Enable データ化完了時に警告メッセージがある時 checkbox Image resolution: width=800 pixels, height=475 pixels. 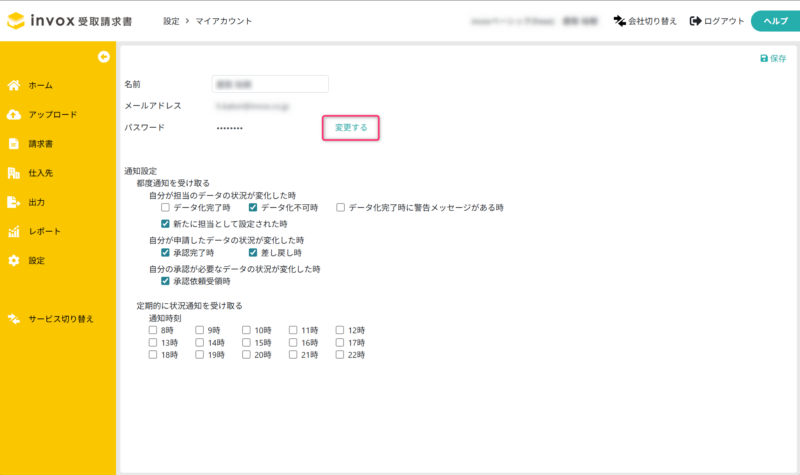pos(340,208)
